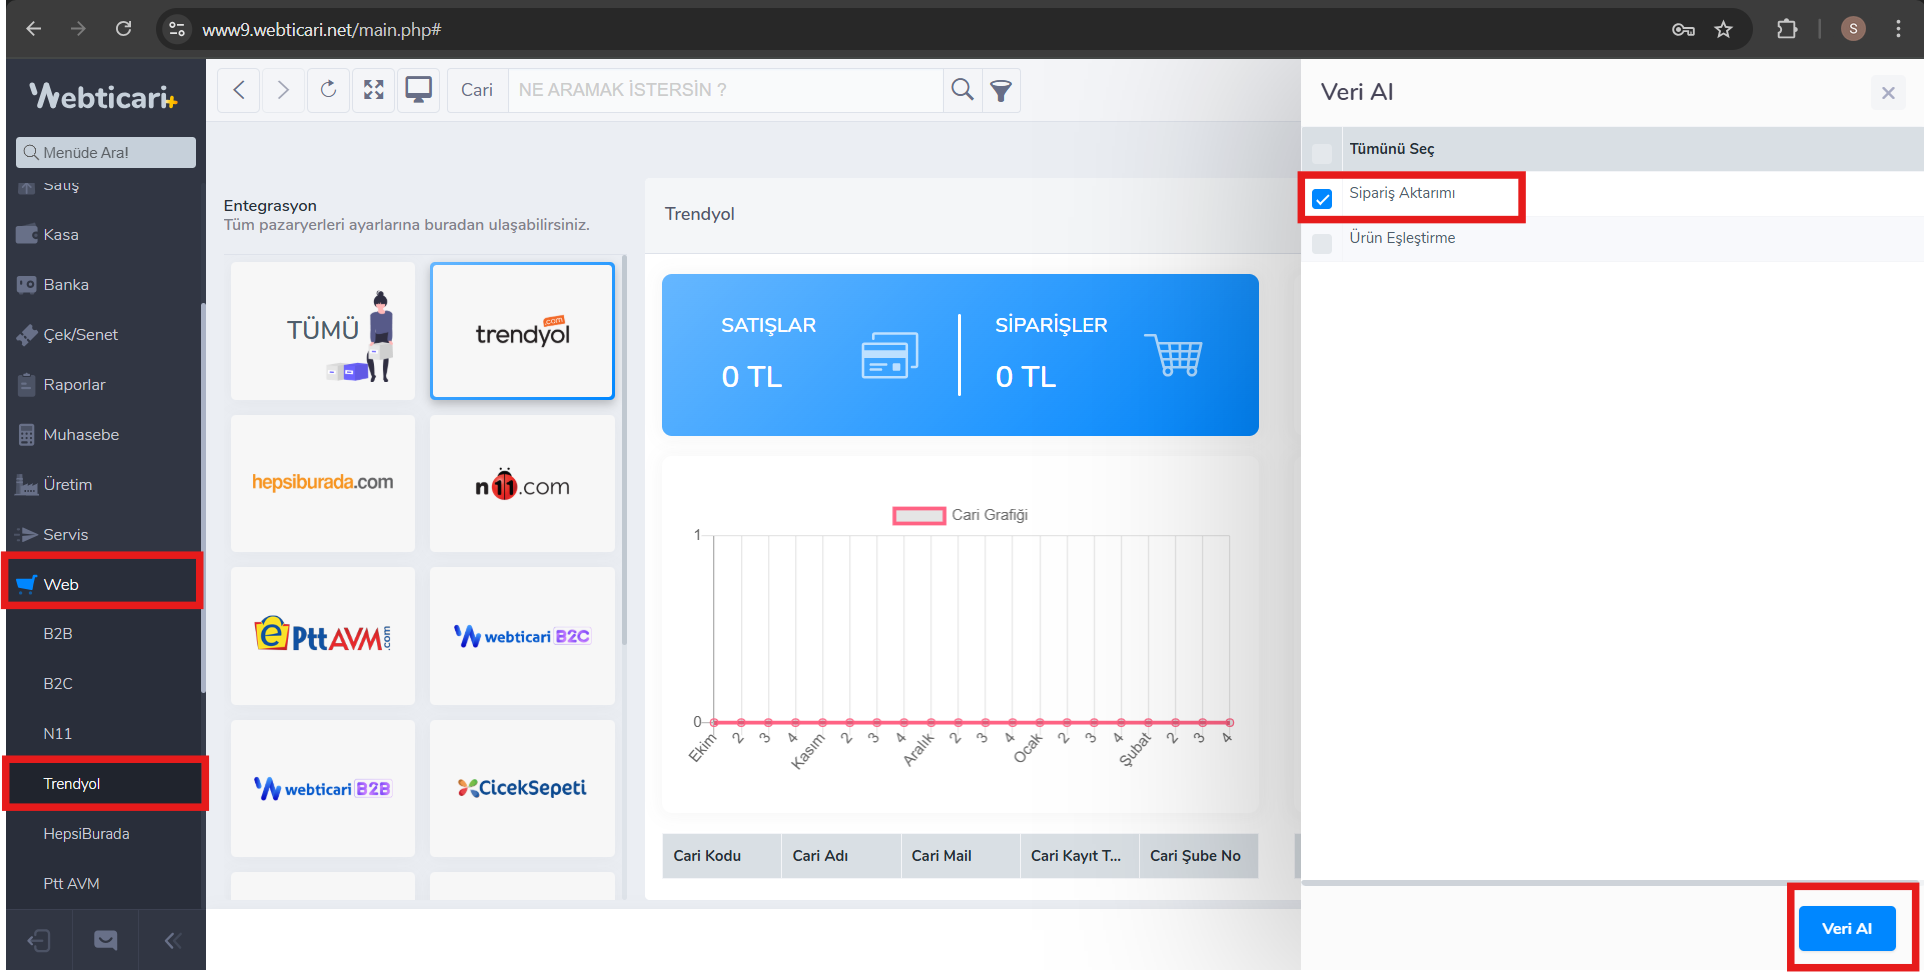This screenshot has height=972, width=1924.
Task: Select the N11 sidebar item
Action: point(58,733)
